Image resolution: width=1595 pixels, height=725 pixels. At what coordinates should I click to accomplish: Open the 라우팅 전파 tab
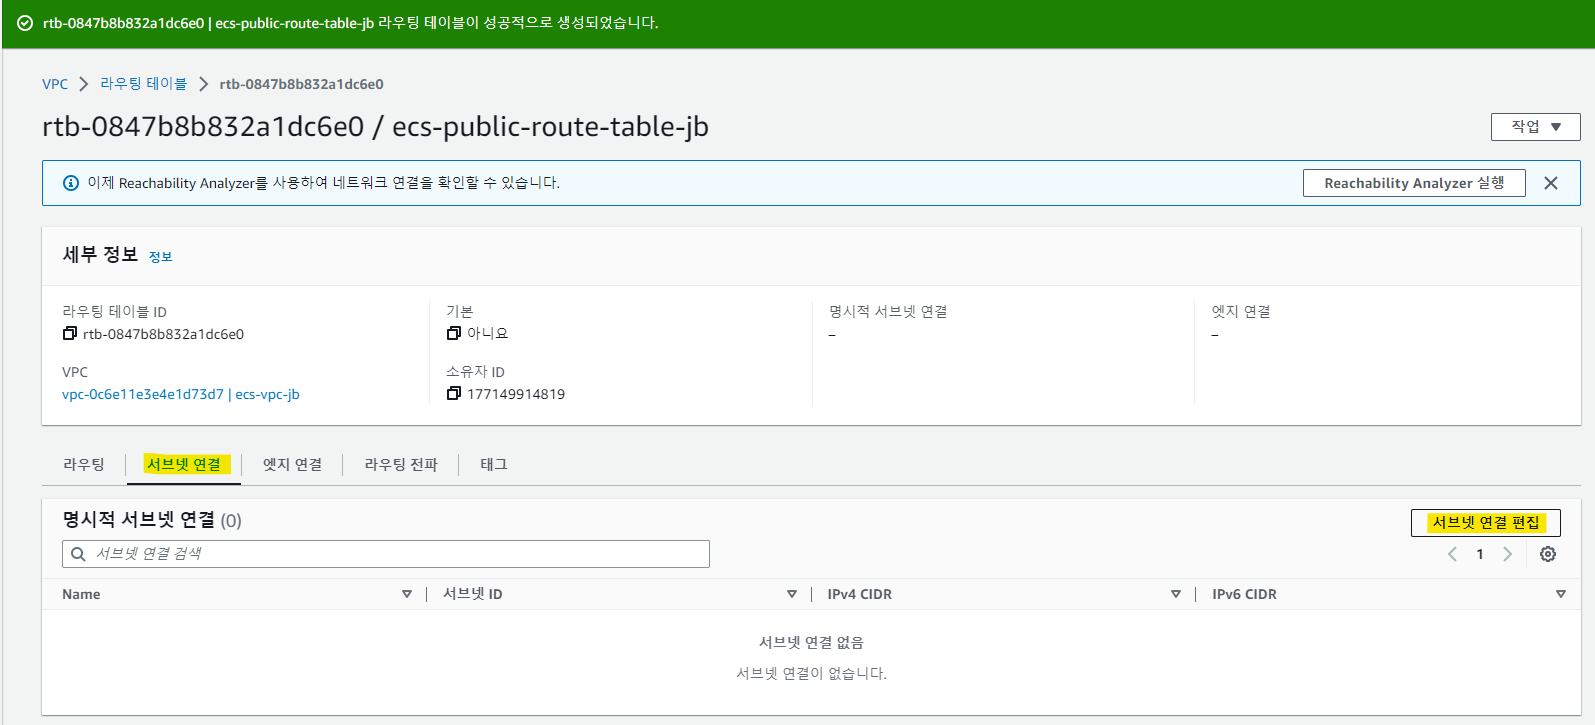pyautogui.click(x=401, y=465)
